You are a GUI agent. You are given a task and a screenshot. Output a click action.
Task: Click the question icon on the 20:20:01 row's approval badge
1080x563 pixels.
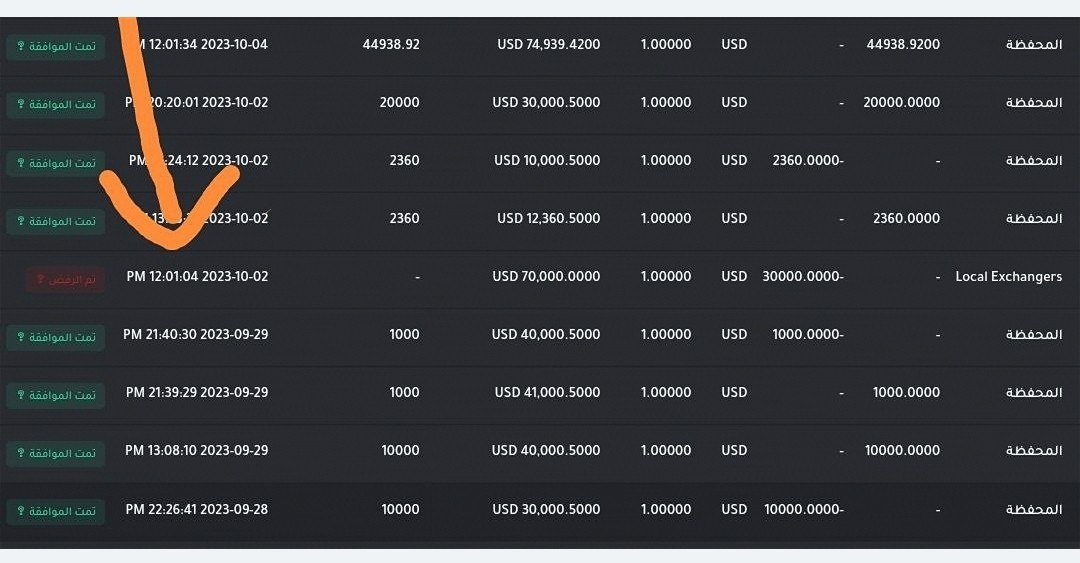coord(18,105)
